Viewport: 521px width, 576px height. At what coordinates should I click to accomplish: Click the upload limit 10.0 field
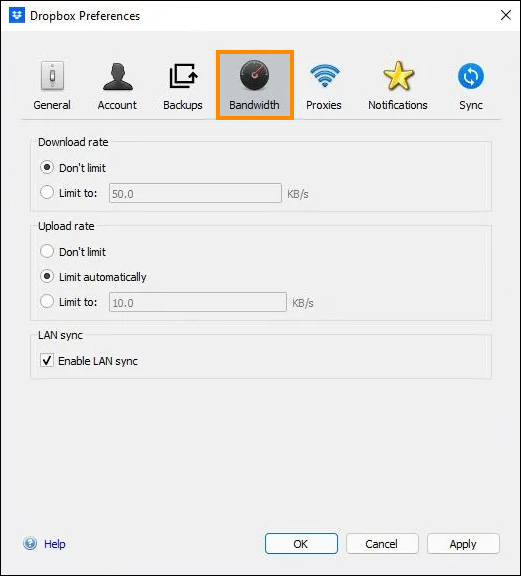click(x=198, y=302)
